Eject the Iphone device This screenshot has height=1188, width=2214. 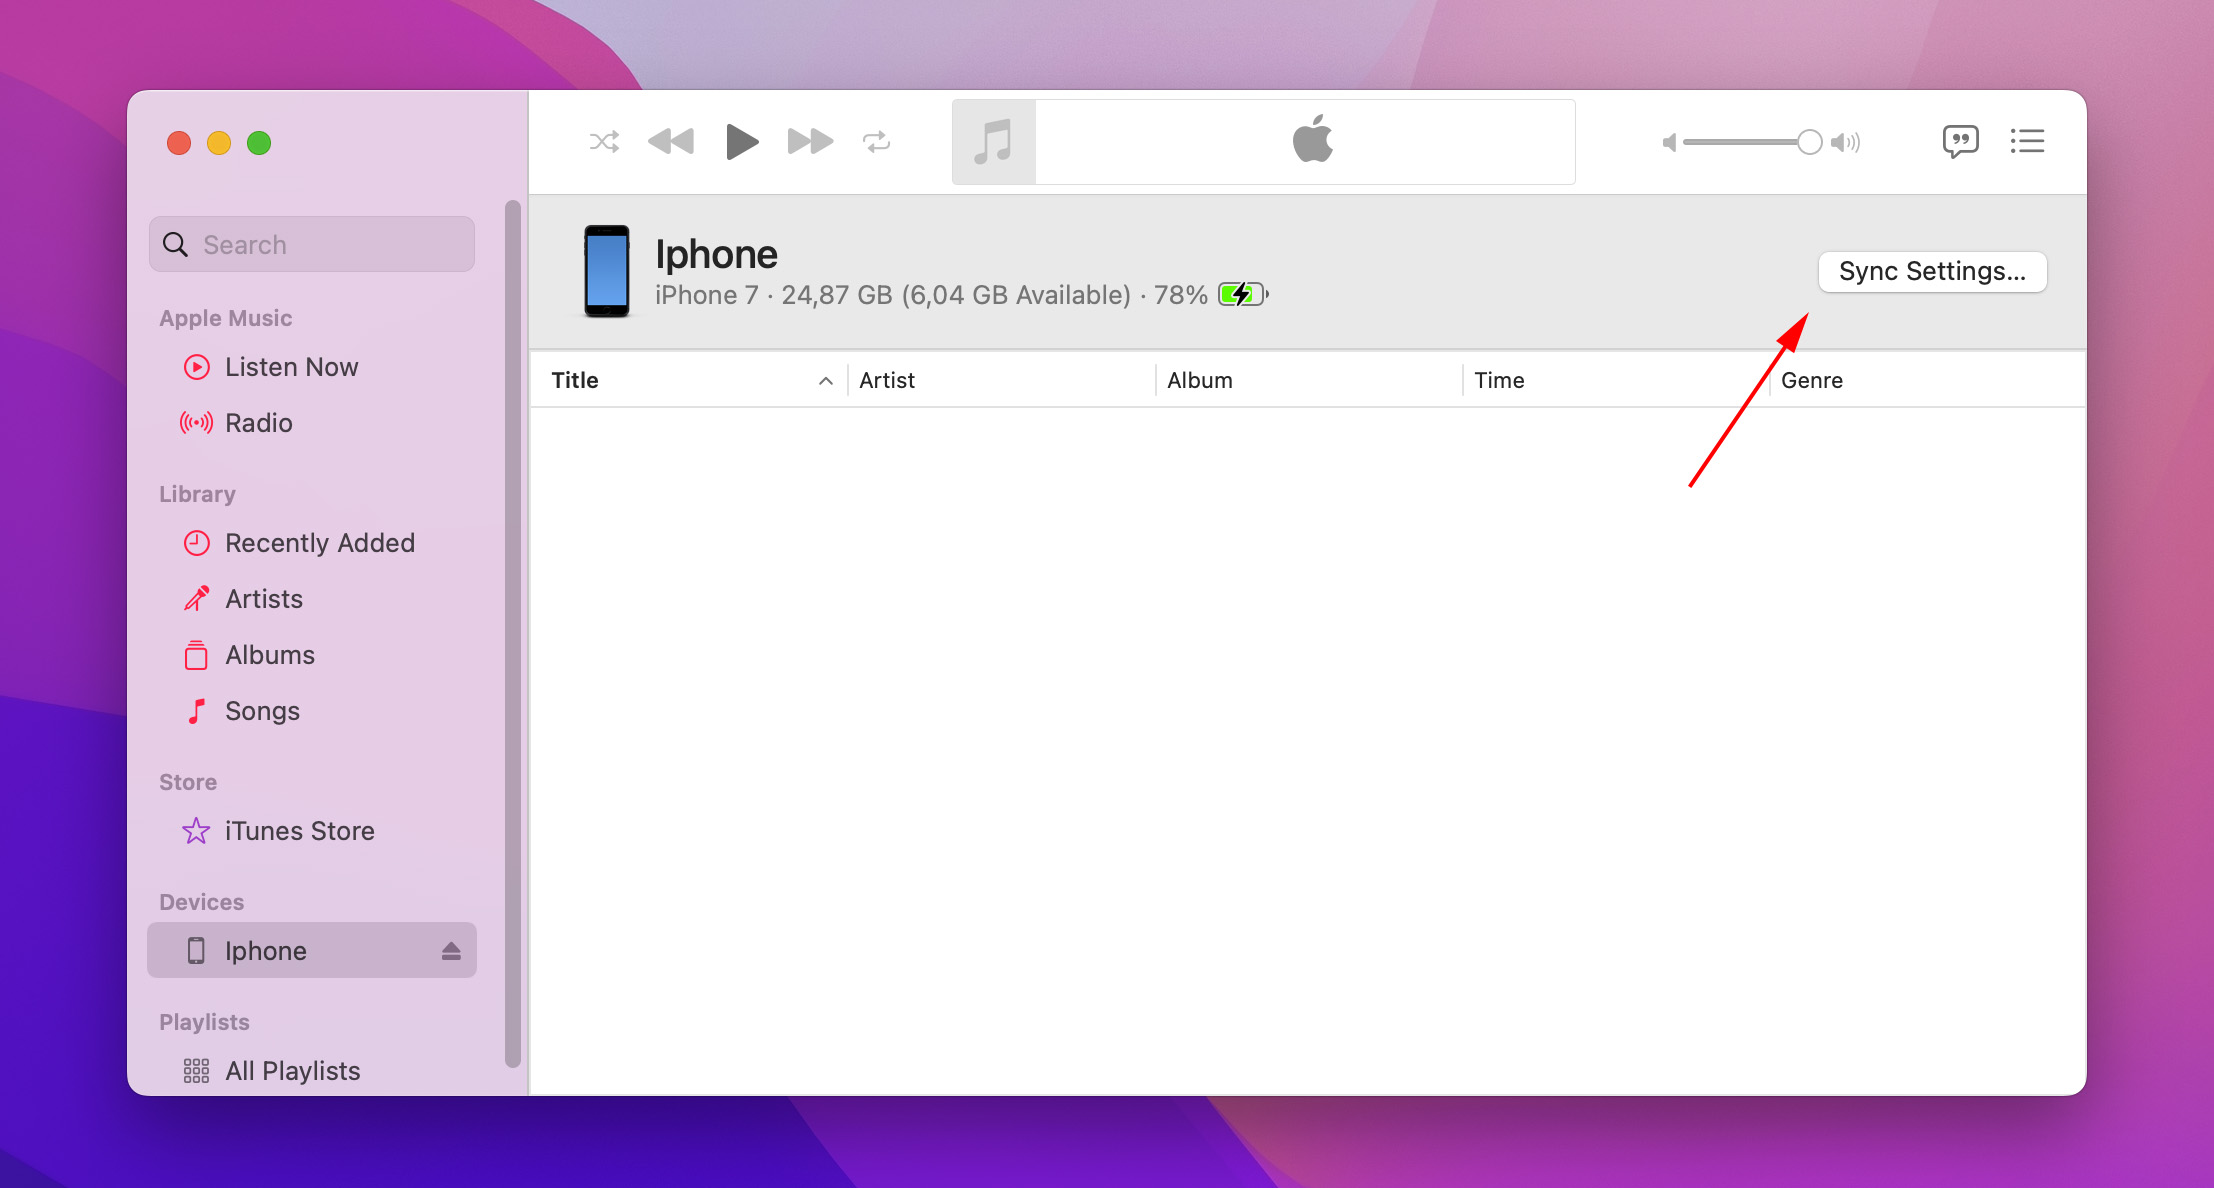tap(451, 951)
